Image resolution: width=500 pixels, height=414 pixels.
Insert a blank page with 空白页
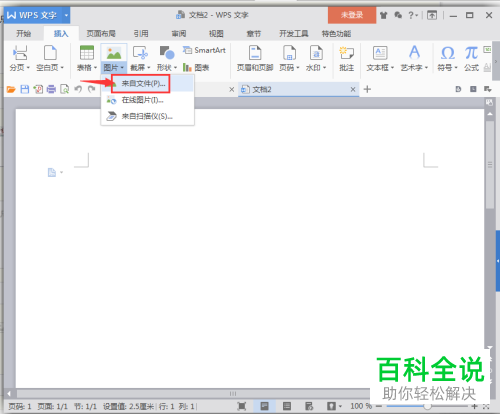tap(50, 53)
